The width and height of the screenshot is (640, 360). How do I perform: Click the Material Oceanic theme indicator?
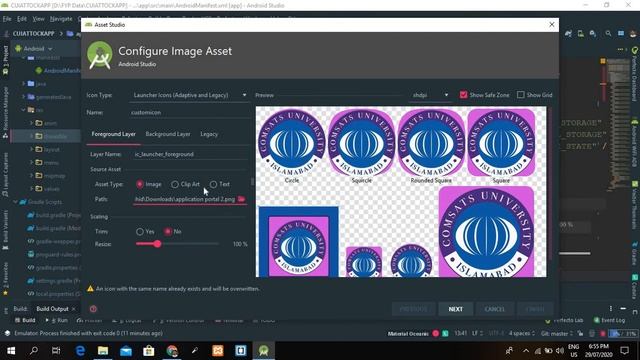point(408,333)
